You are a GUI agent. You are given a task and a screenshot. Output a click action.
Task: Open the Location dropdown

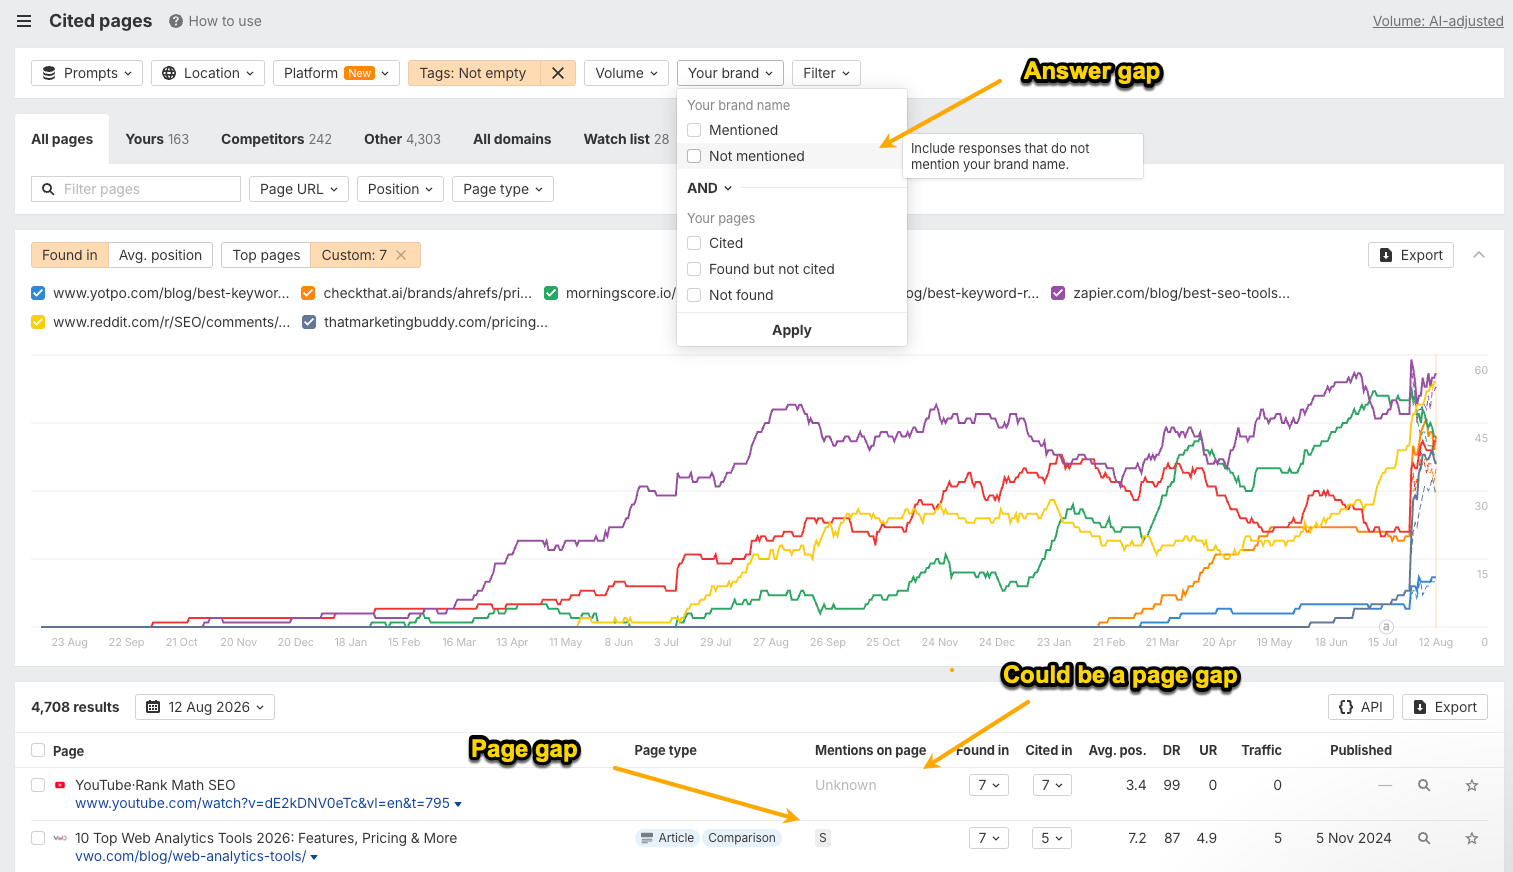[x=208, y=73]
